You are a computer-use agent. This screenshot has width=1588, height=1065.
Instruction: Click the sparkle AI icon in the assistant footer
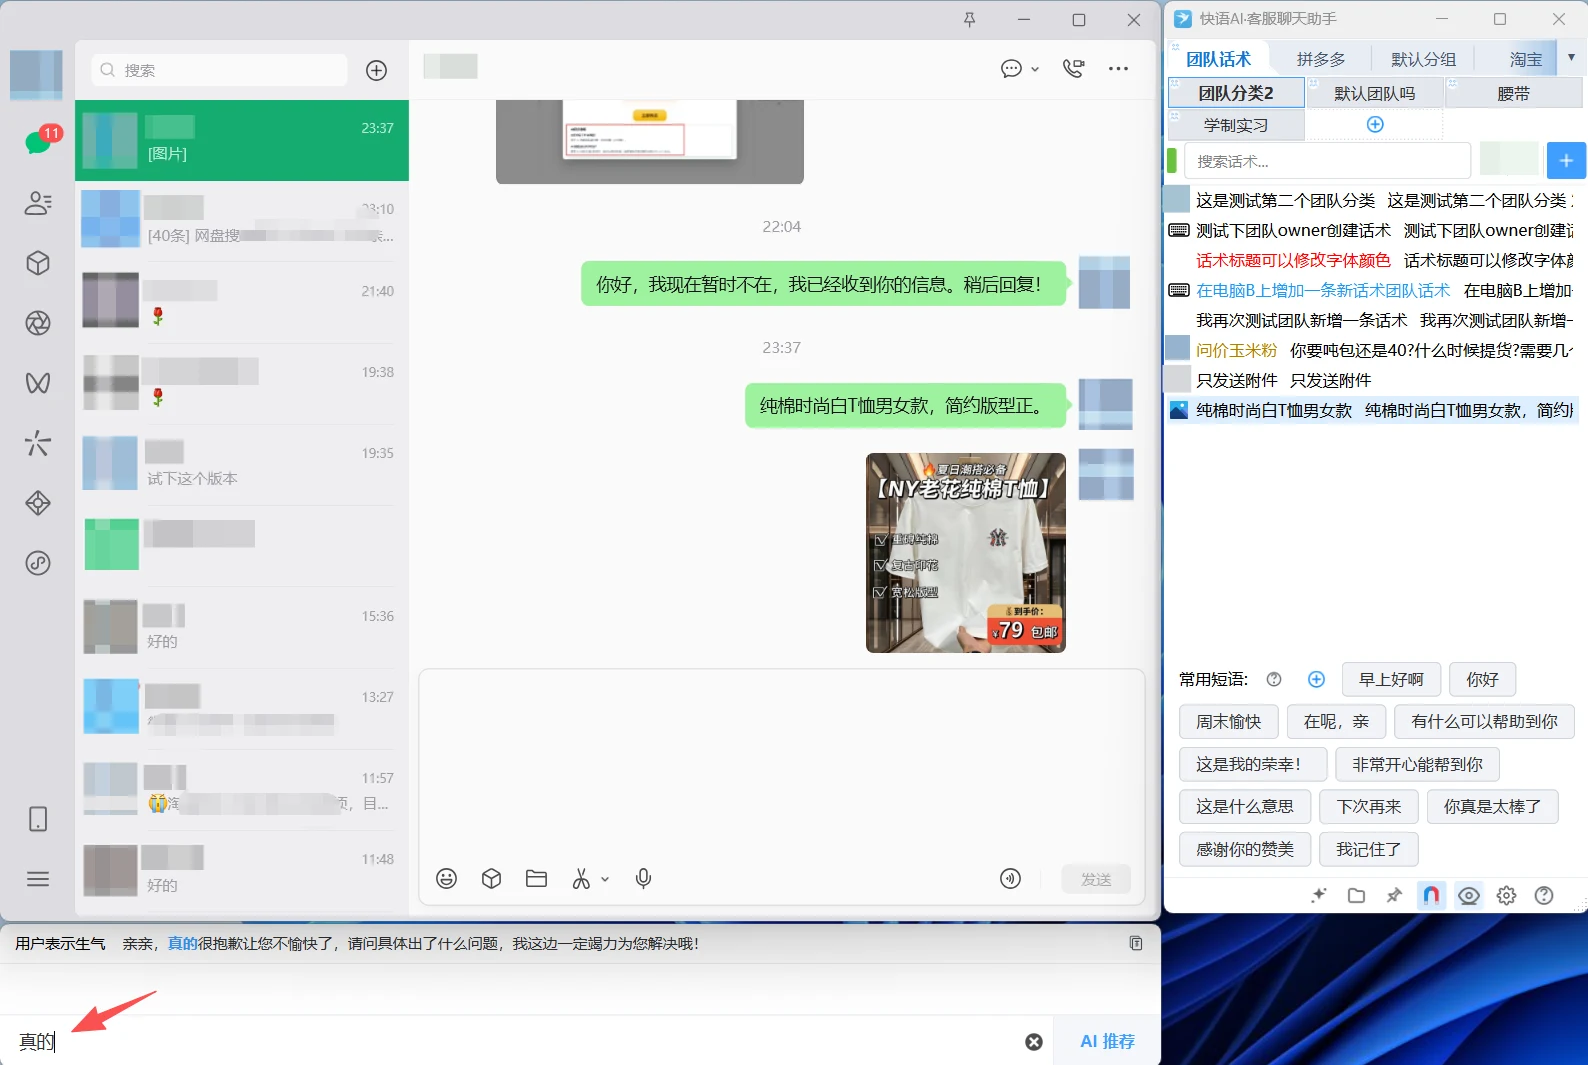click(1319, 895)
